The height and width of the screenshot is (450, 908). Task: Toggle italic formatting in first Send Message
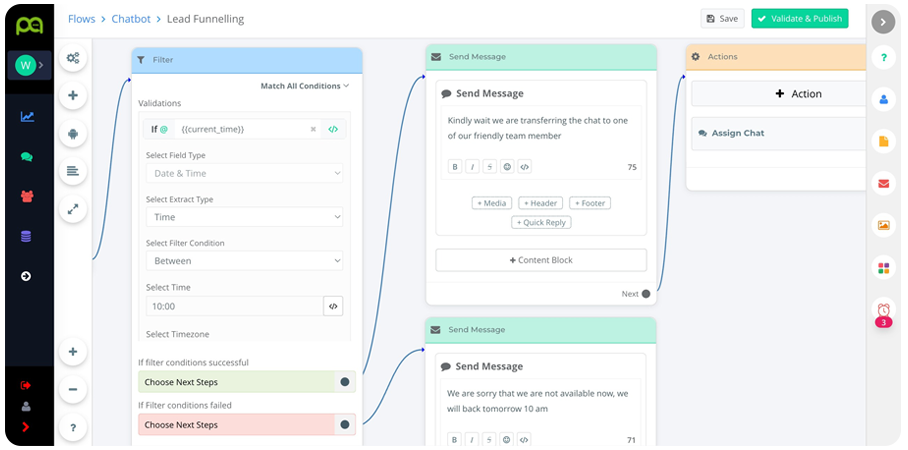[472, 167]
